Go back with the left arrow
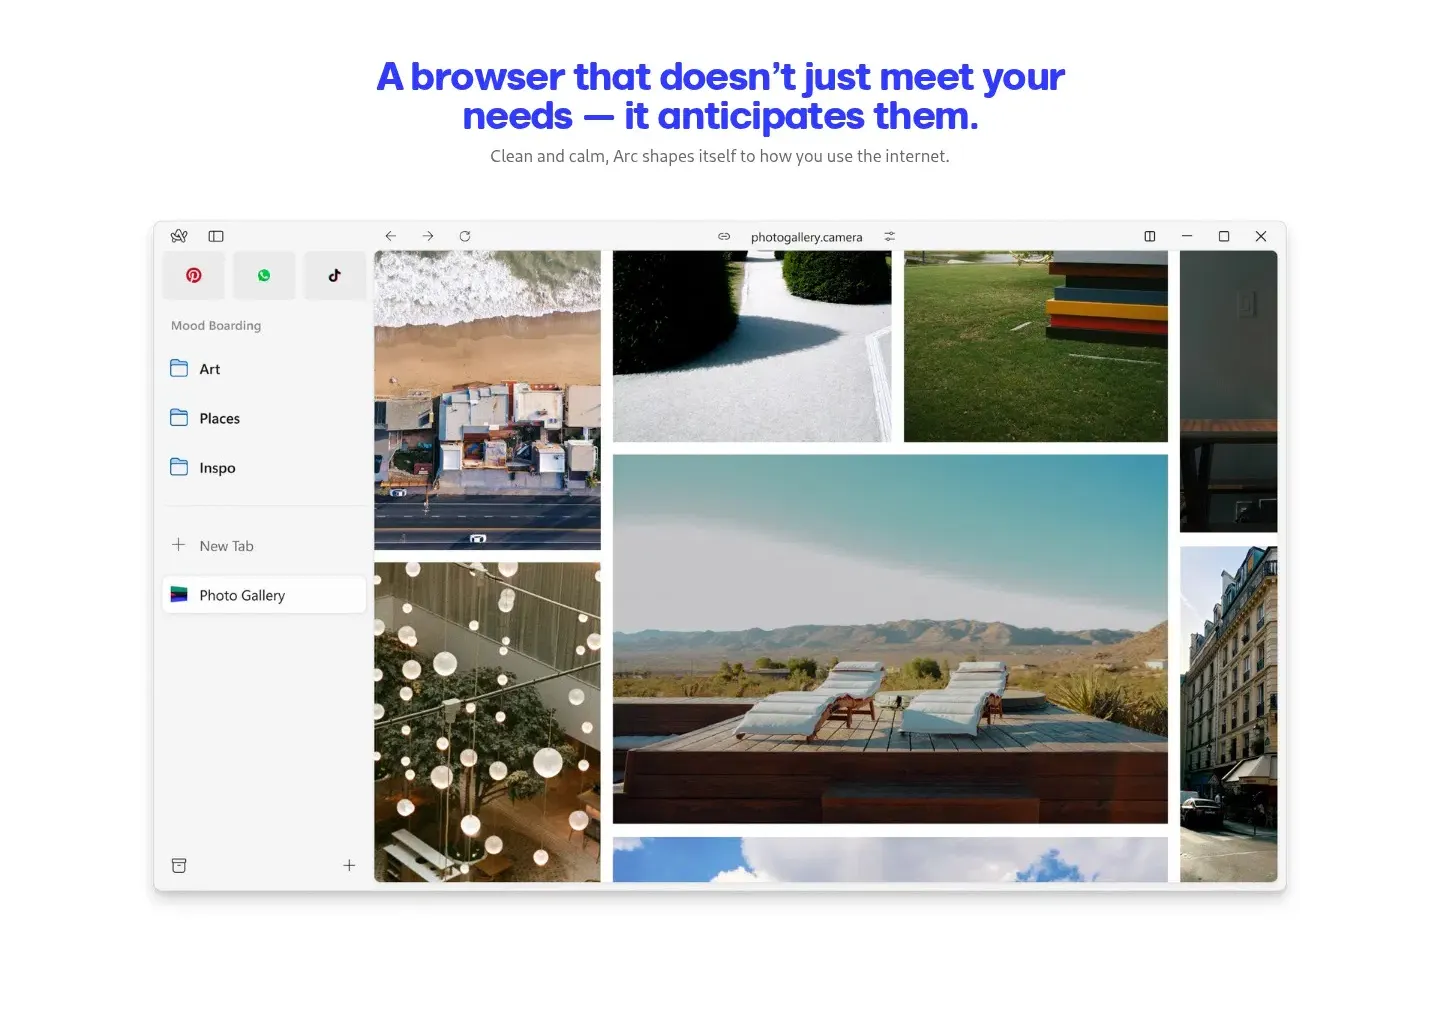The image size is (1440, 1023). [x=391, y=236]
